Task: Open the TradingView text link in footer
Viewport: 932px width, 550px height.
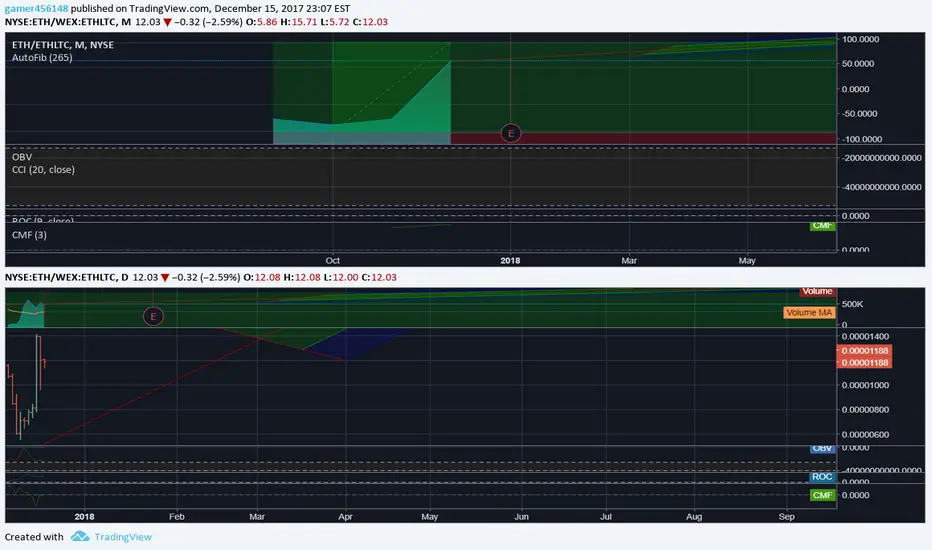Action: tap(123, 537)
